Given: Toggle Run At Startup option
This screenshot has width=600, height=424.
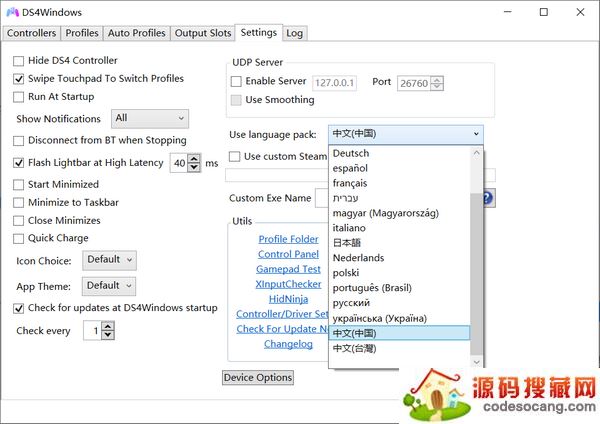Looking at the screenshot, I should [19, 97].
